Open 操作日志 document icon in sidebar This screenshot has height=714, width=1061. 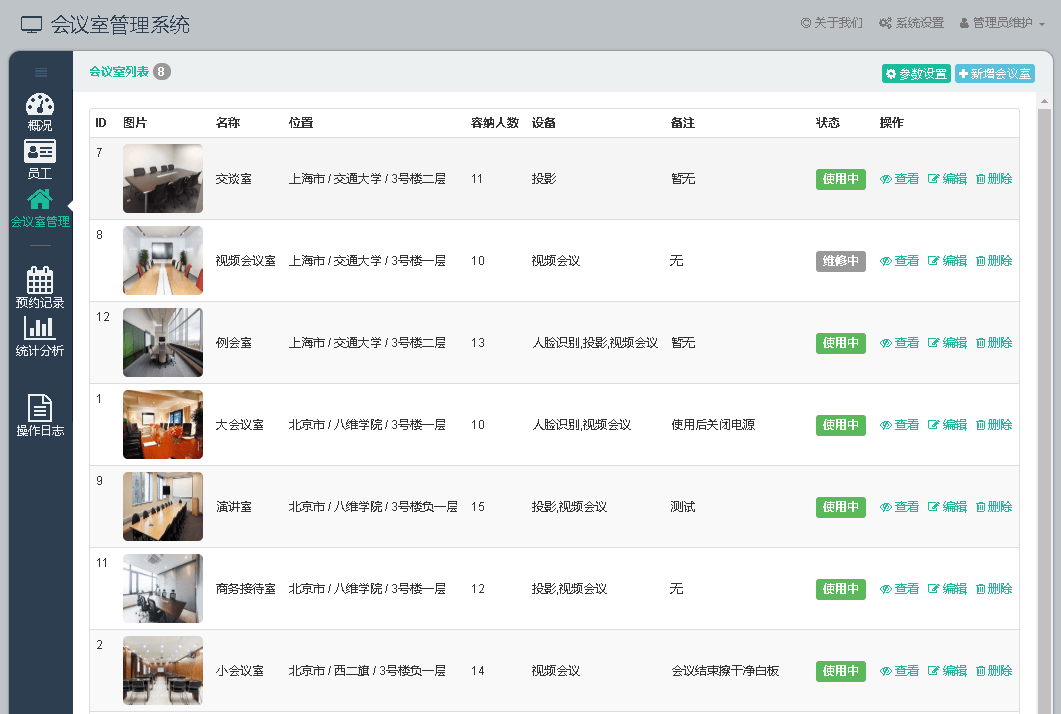tap(40, 408)
